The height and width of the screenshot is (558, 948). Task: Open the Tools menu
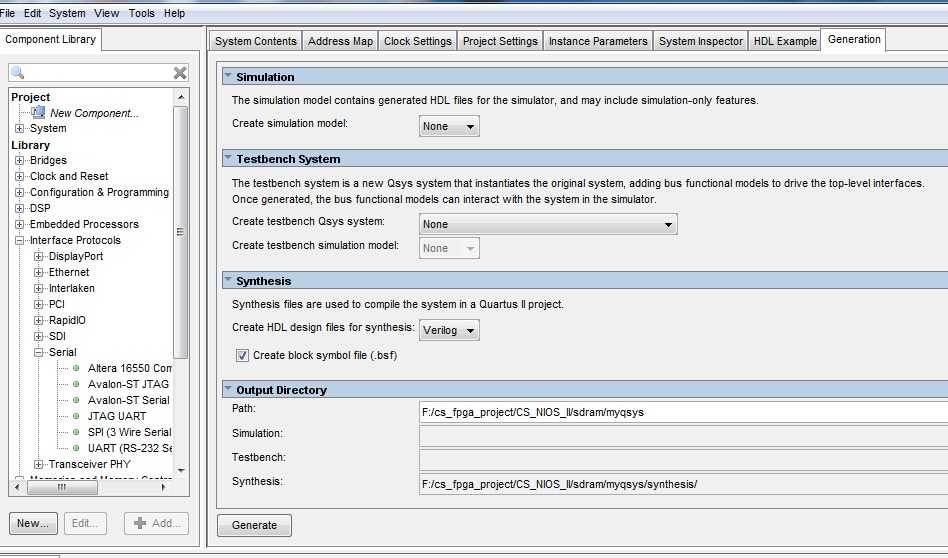pos(141,13)
